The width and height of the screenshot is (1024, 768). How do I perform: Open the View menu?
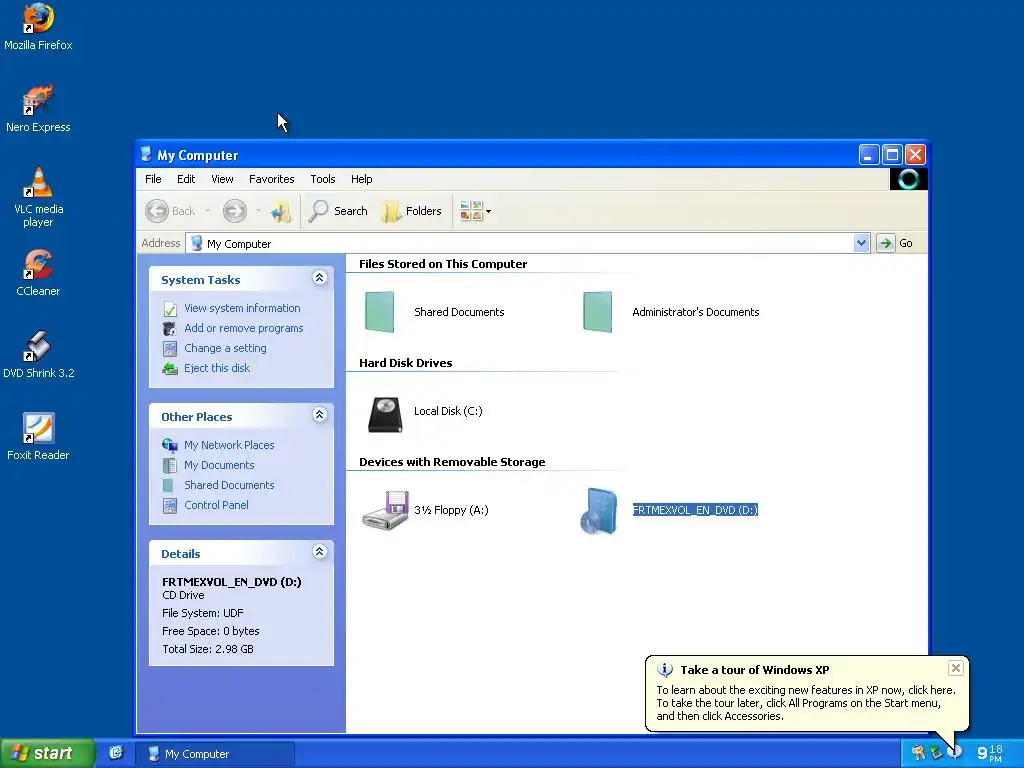(222, 179)
